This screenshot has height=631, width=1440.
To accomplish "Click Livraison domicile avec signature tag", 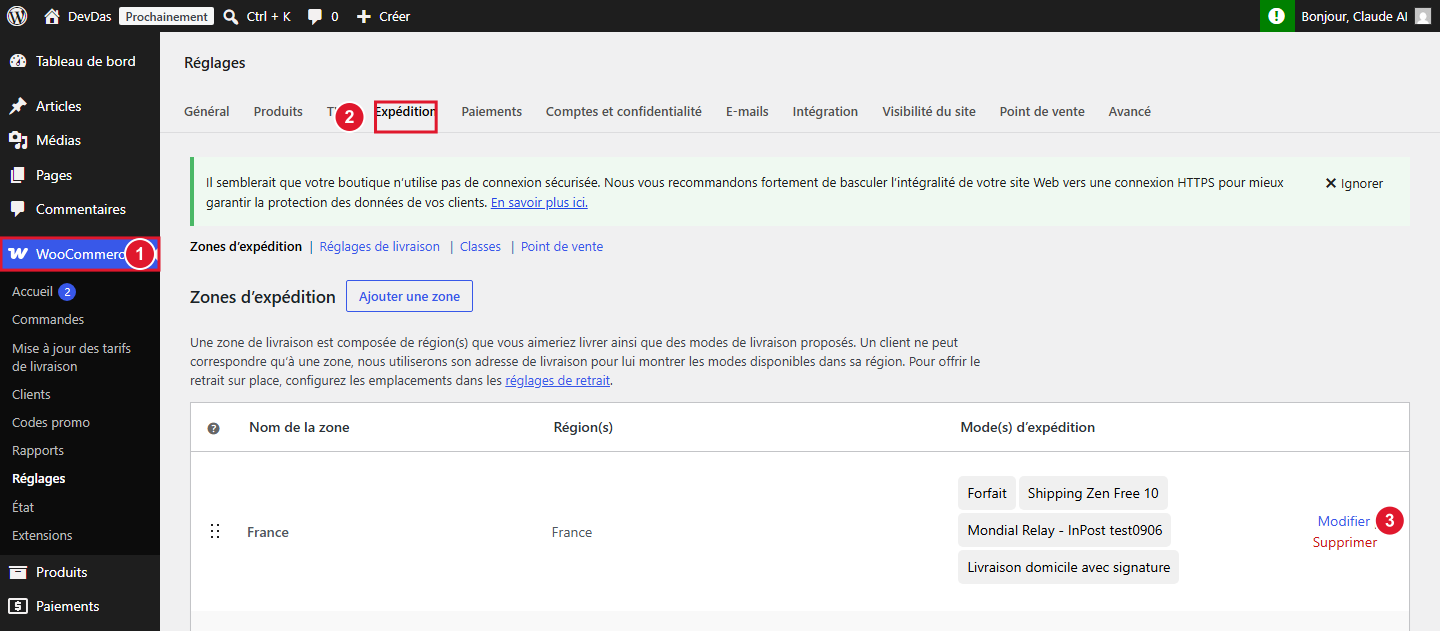I will tap(1068, 567).
